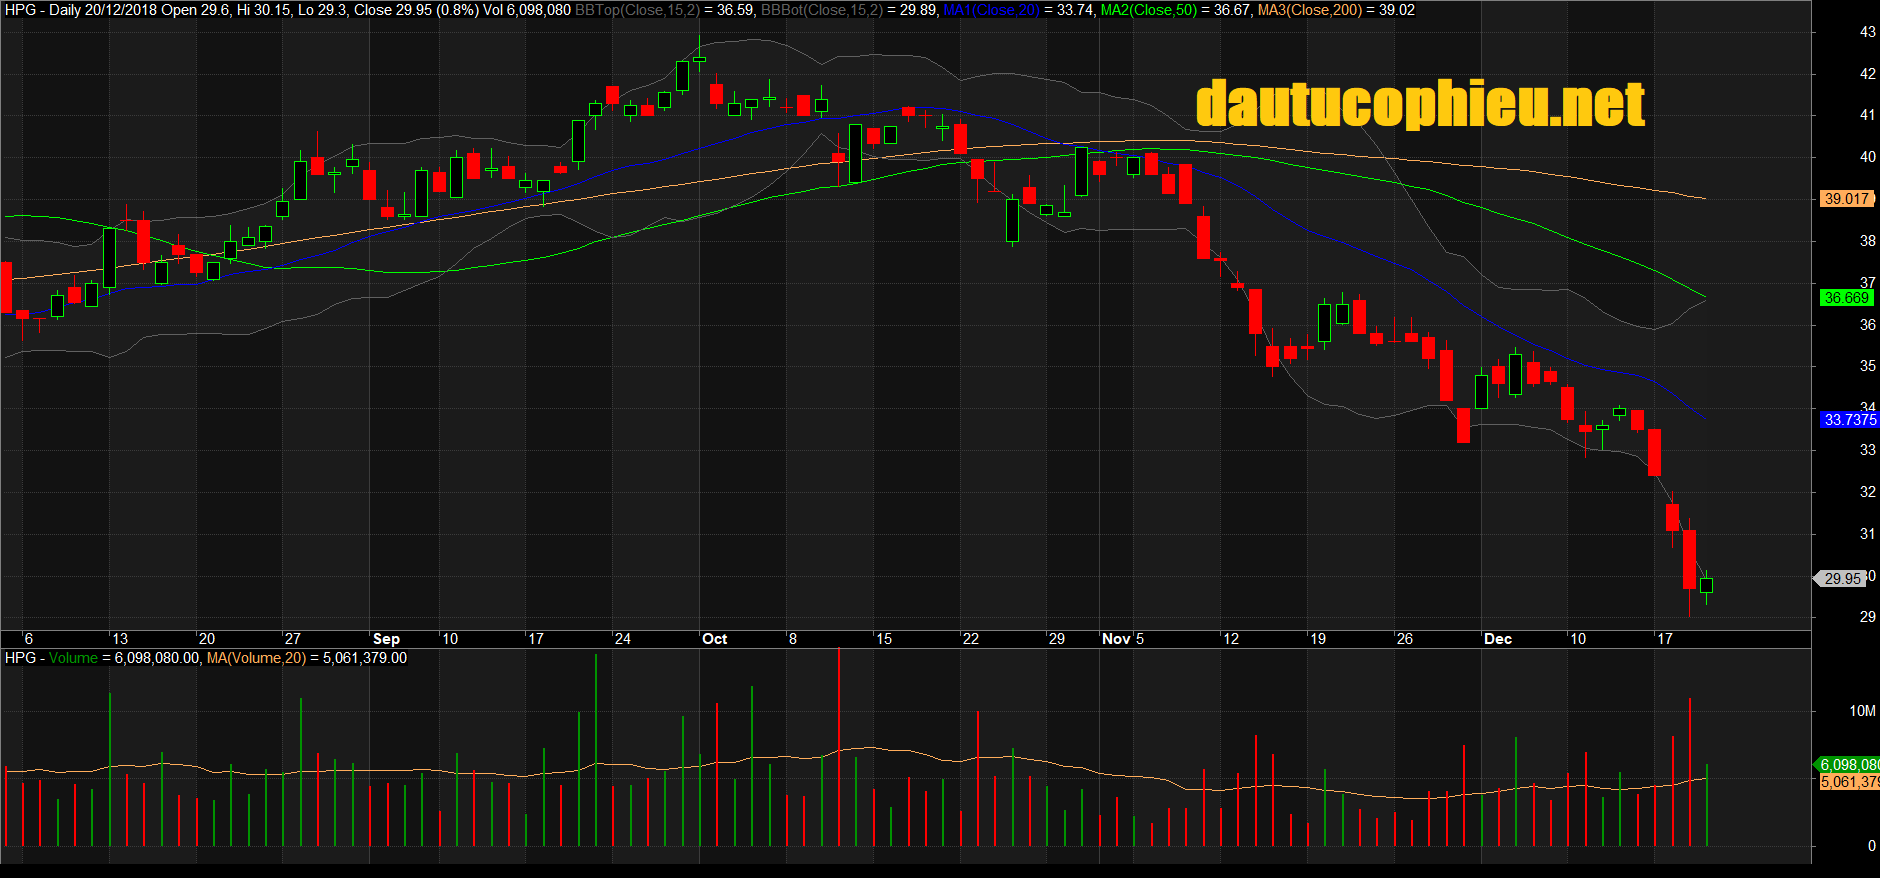Screen dimensions: 1880x878
Task: Click the green 6,098,080 volume value tag
Action: (1848, 765)
